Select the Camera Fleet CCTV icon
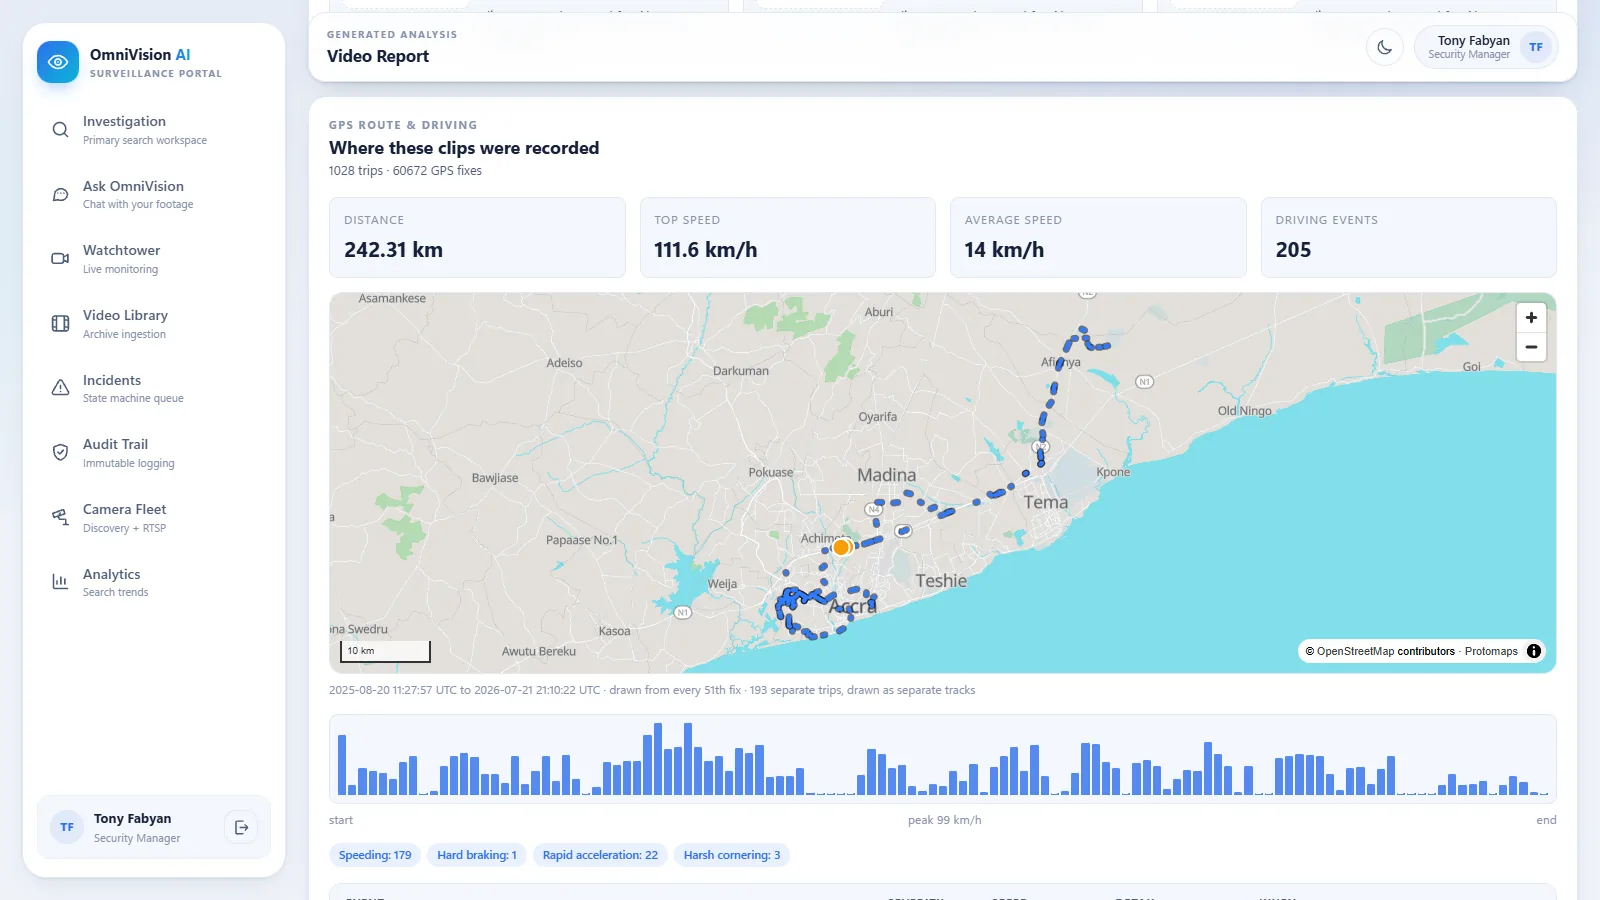 (60, 517)
